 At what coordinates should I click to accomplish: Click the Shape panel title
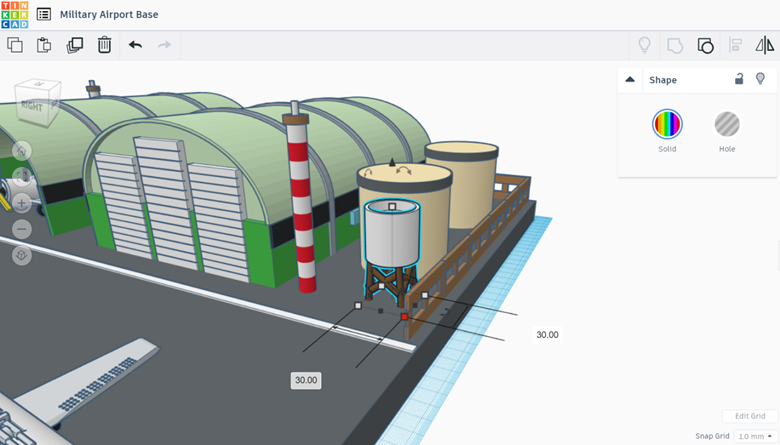click(x=663, y=80)
